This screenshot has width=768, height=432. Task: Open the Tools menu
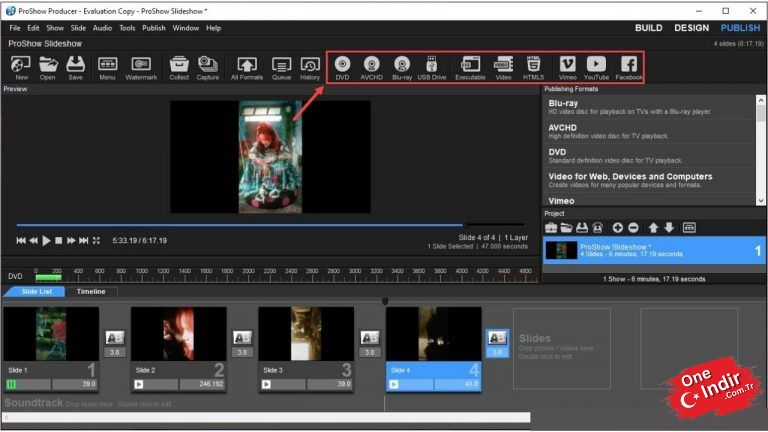pos(127,28)
